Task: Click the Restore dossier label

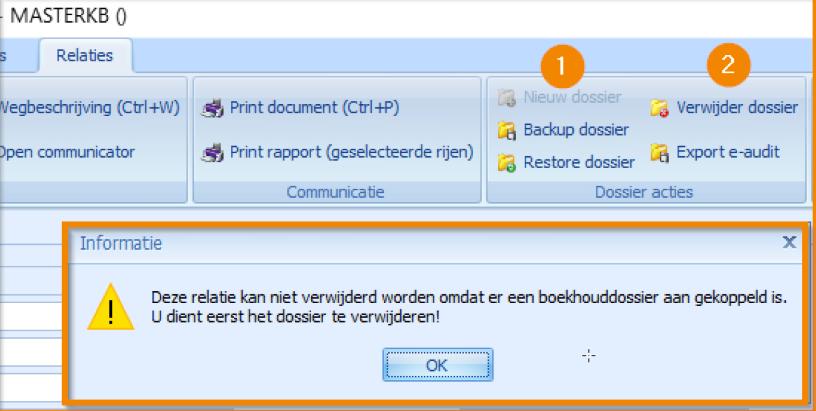Action: pos(579,161)
